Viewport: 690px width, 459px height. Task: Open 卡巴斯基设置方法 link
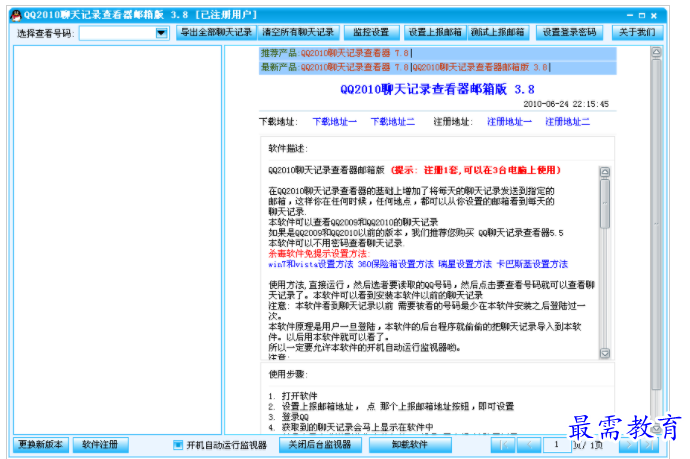click(532, 264)
